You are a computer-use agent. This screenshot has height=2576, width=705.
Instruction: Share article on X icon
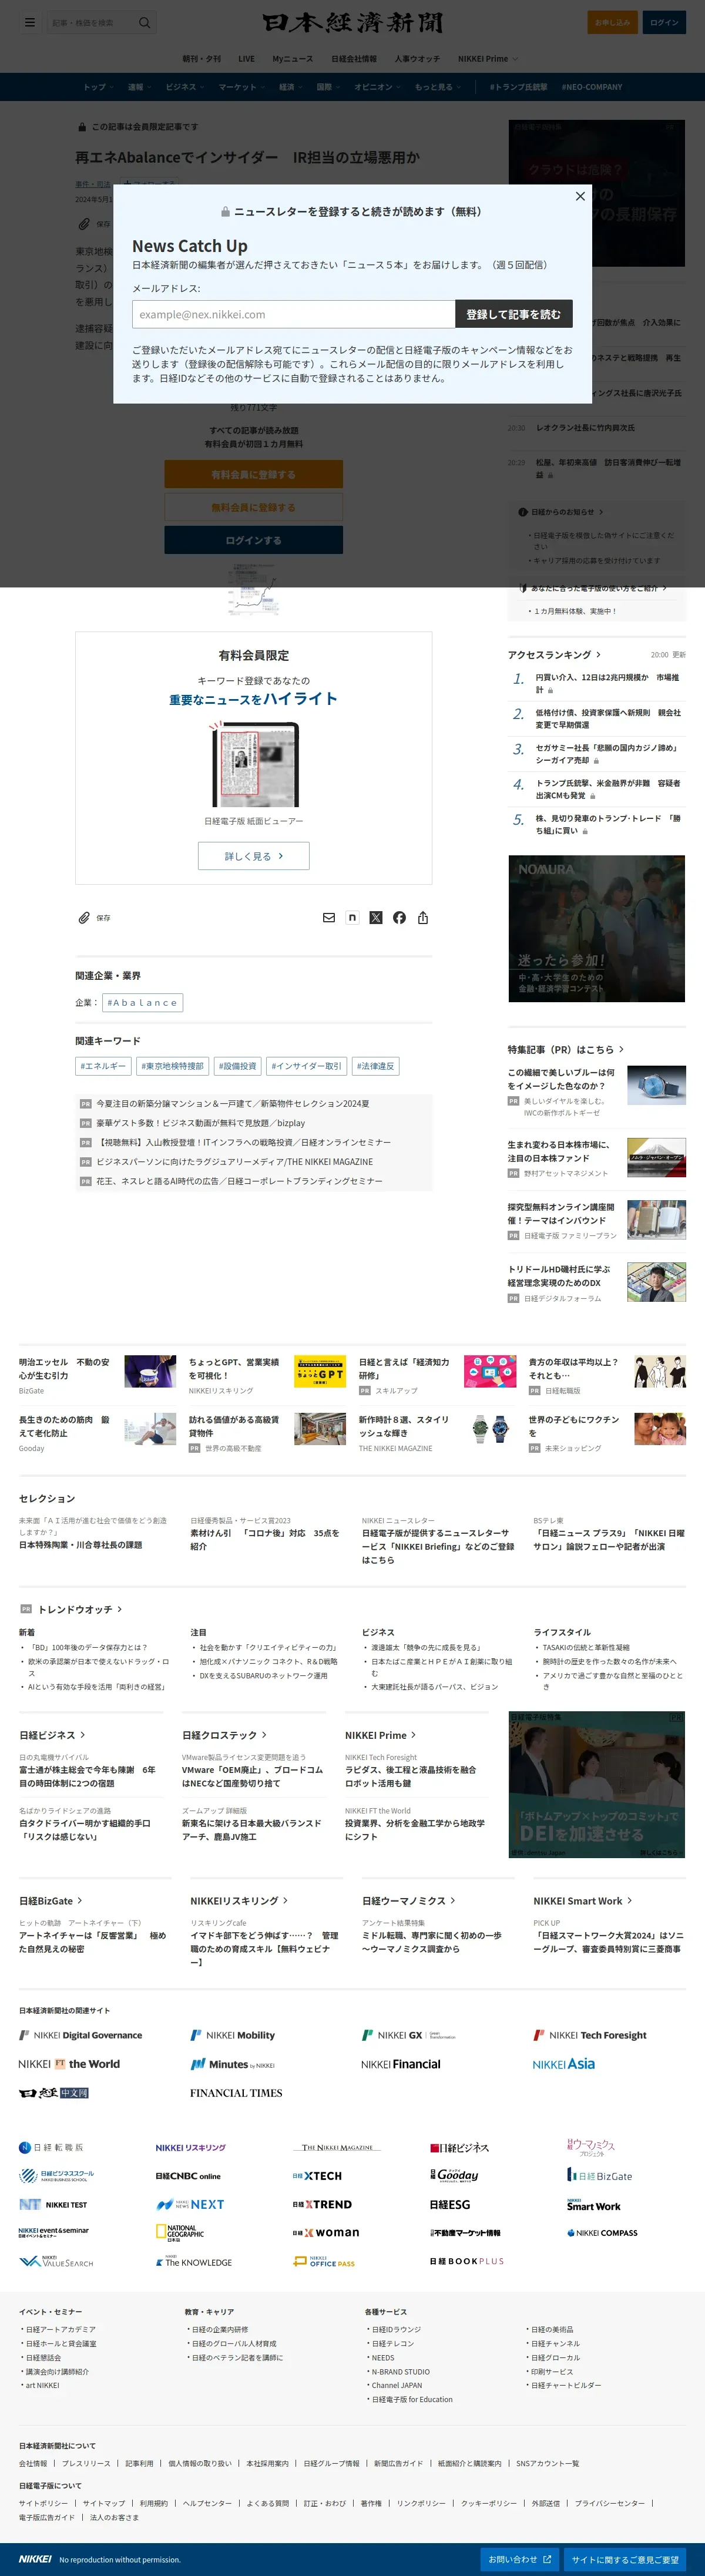376,917
